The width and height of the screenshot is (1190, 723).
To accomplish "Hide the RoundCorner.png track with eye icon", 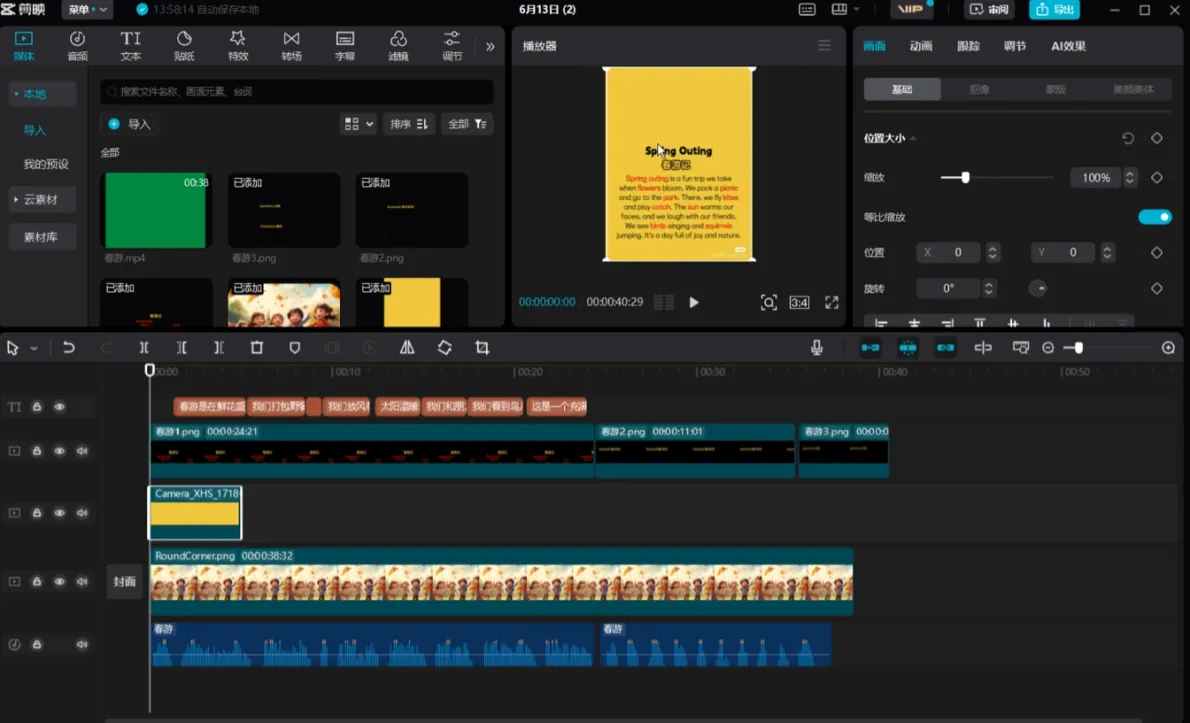I will click(x=59, y=581).
